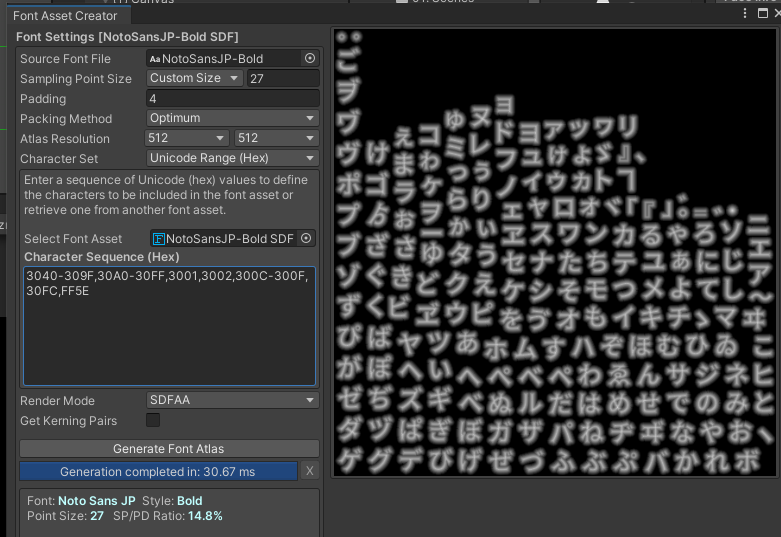Click the Padding value field
The image size is (781, 537).
click(x=233, y=98)
